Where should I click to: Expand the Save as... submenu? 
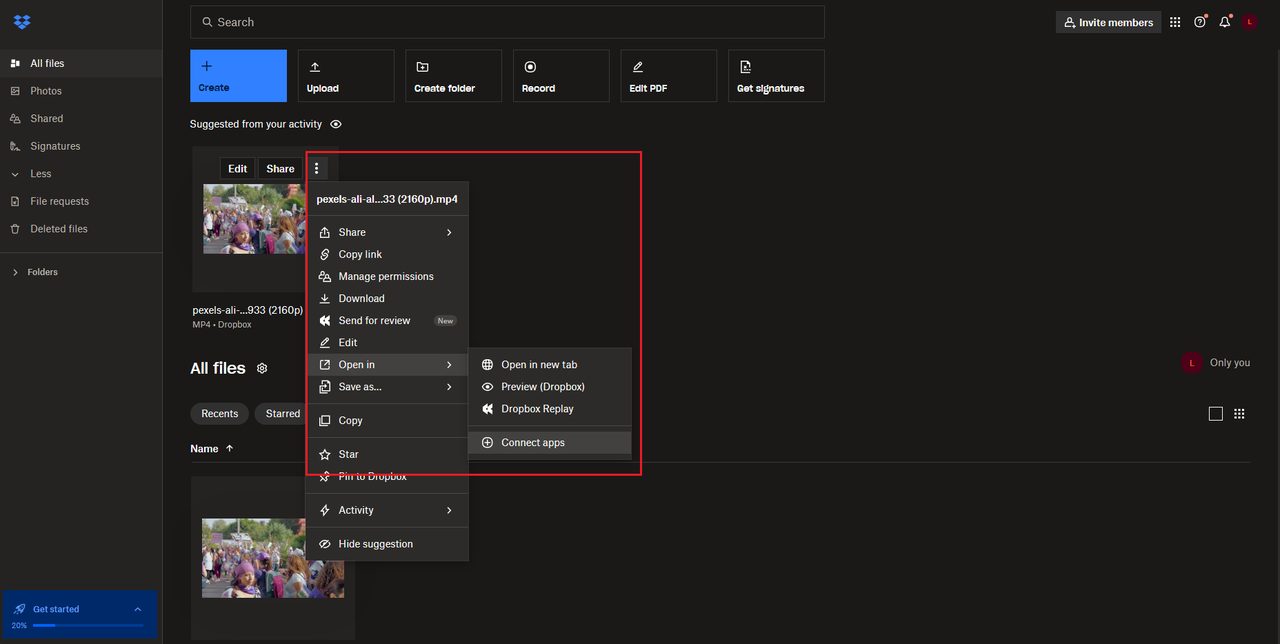[387, 387]
